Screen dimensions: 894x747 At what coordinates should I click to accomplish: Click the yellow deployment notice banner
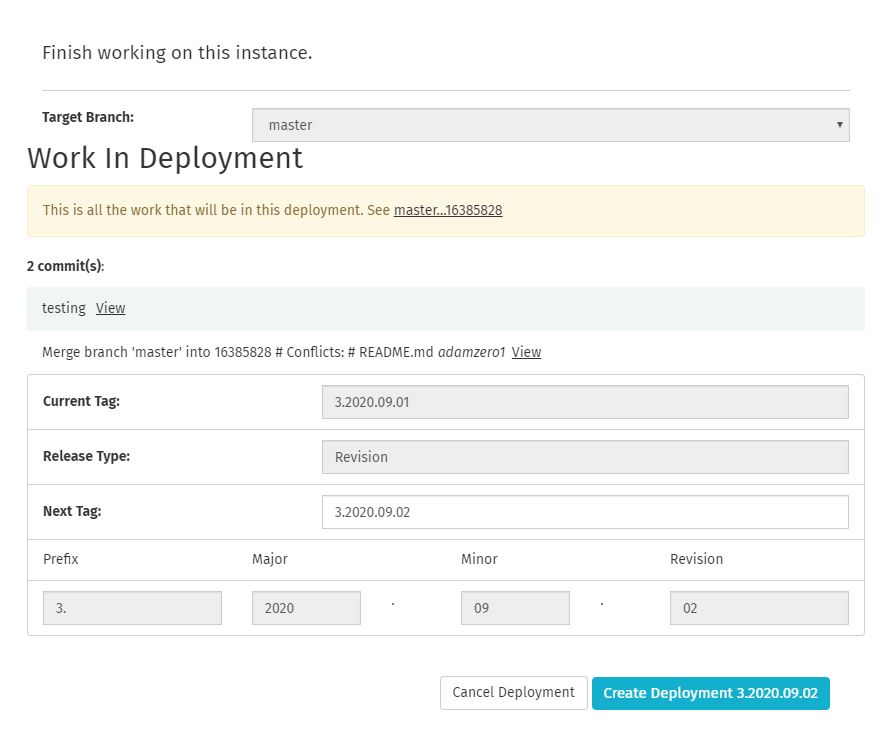pos(650,211)
